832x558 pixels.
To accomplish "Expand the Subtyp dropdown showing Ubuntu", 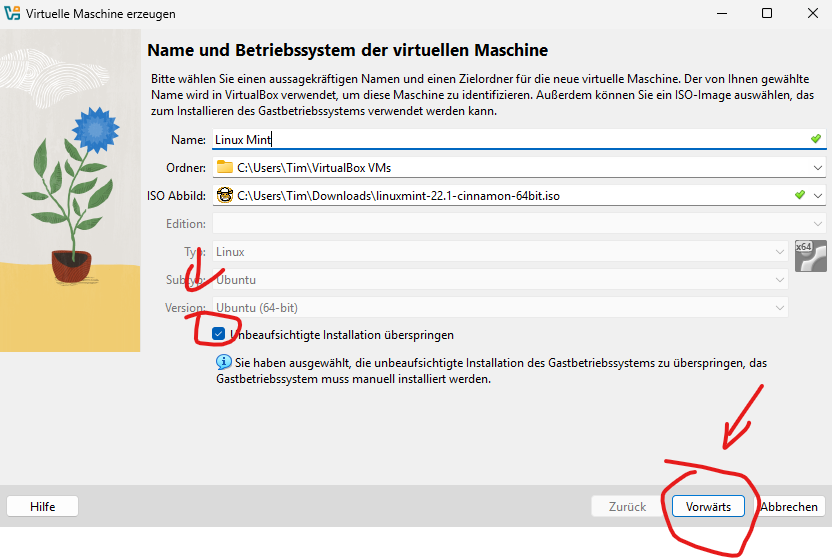I will point(779,280).
